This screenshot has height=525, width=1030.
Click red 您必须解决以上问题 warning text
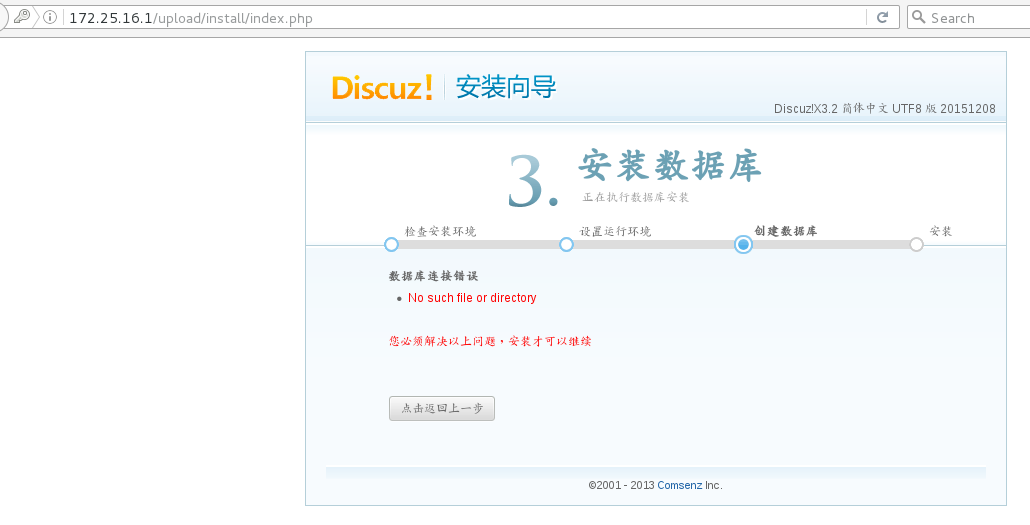click(x=490, y=341)
